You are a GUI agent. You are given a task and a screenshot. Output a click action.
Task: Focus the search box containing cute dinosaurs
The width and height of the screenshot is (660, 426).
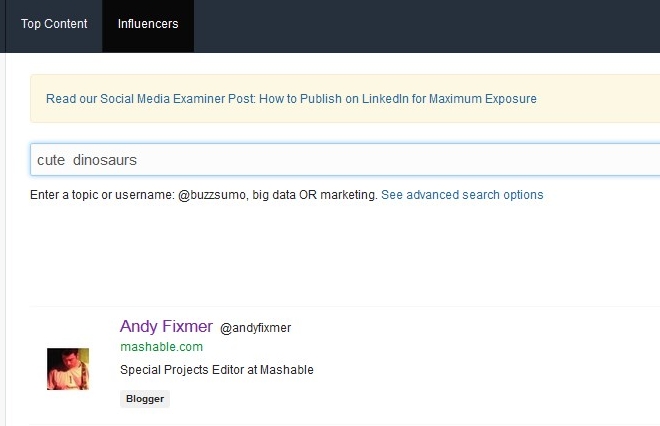point(345,160)
